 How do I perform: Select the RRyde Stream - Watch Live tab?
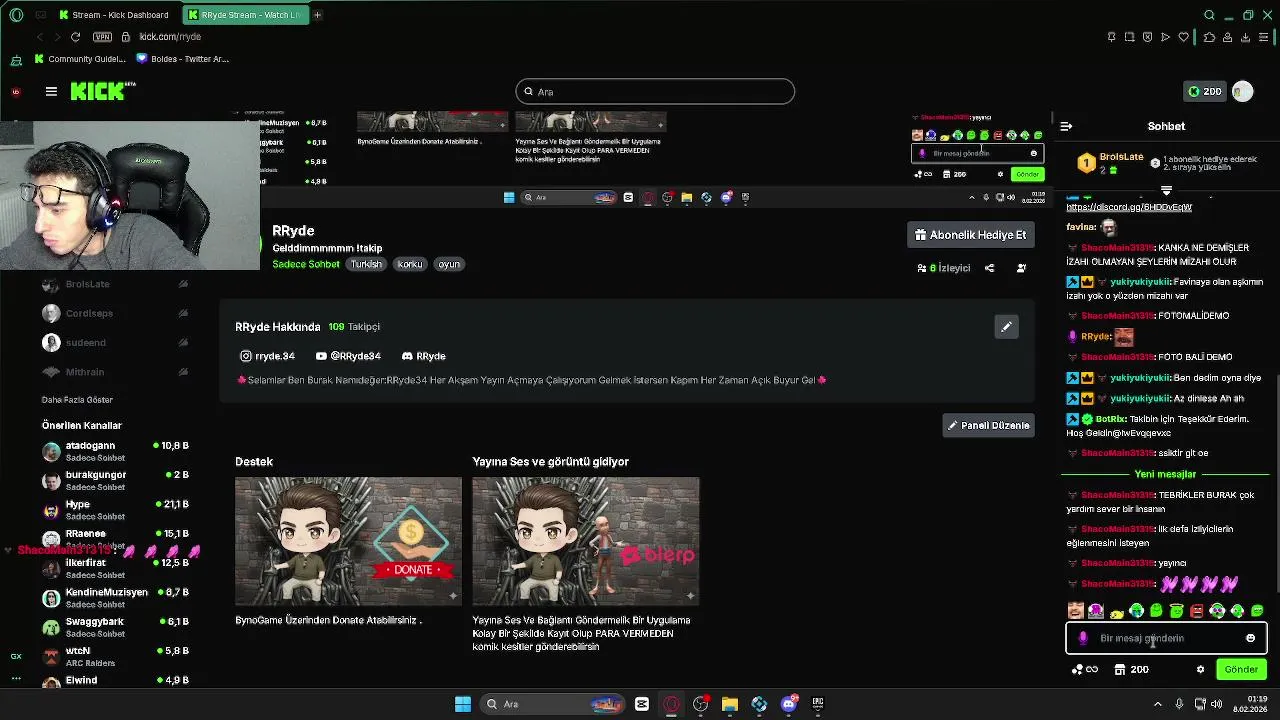(245, 15)
